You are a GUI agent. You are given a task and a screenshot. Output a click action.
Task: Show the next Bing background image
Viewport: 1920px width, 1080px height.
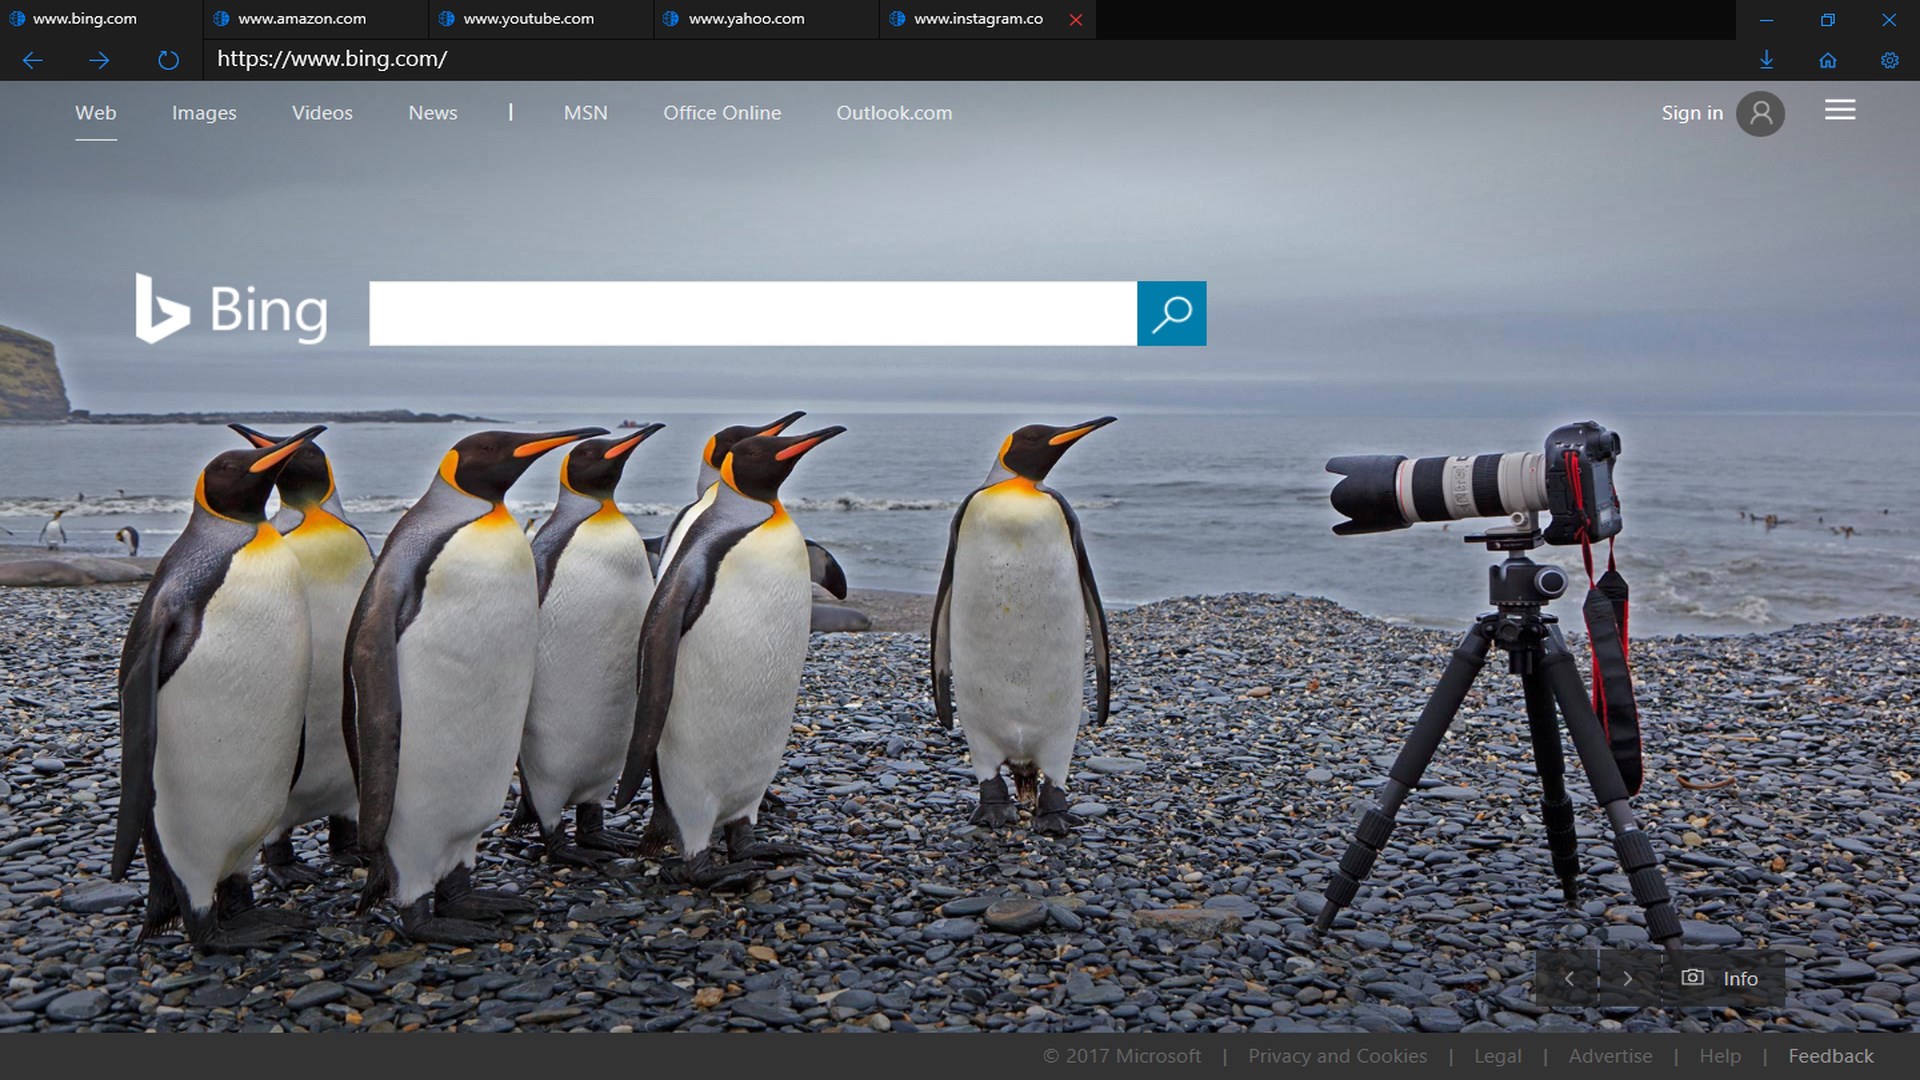click(1627, 978)
